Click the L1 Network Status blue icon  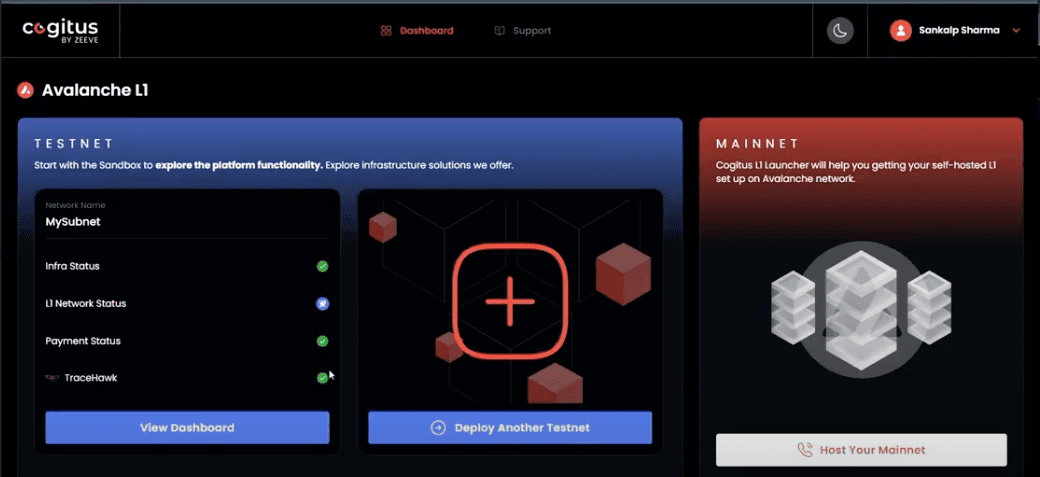point(322,304)
